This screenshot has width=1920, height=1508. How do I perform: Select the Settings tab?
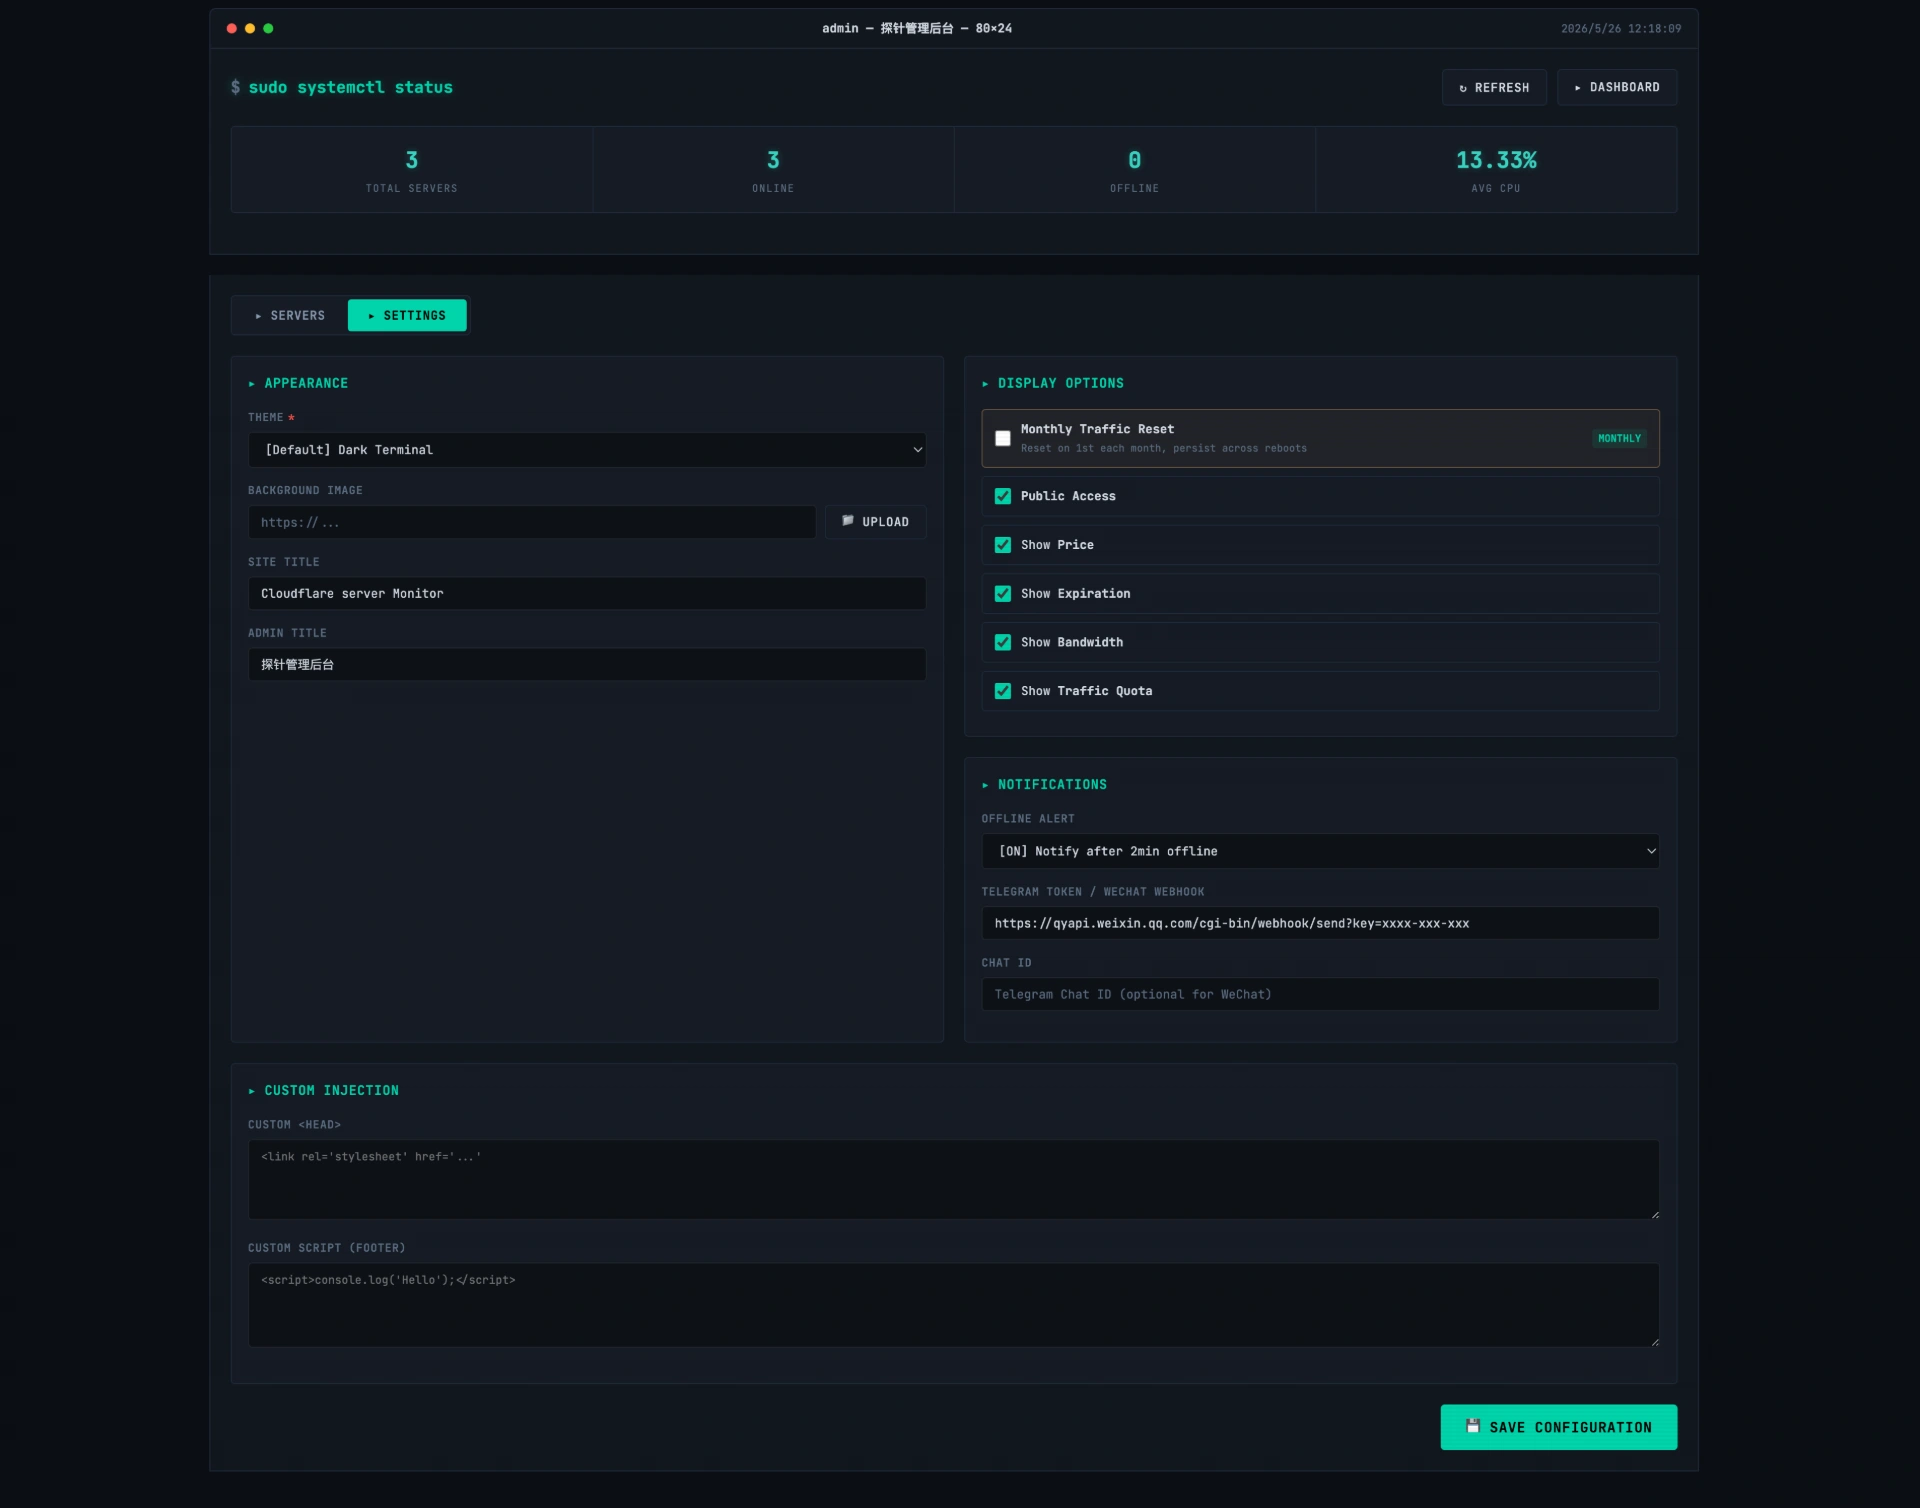[x=407, y=316]
